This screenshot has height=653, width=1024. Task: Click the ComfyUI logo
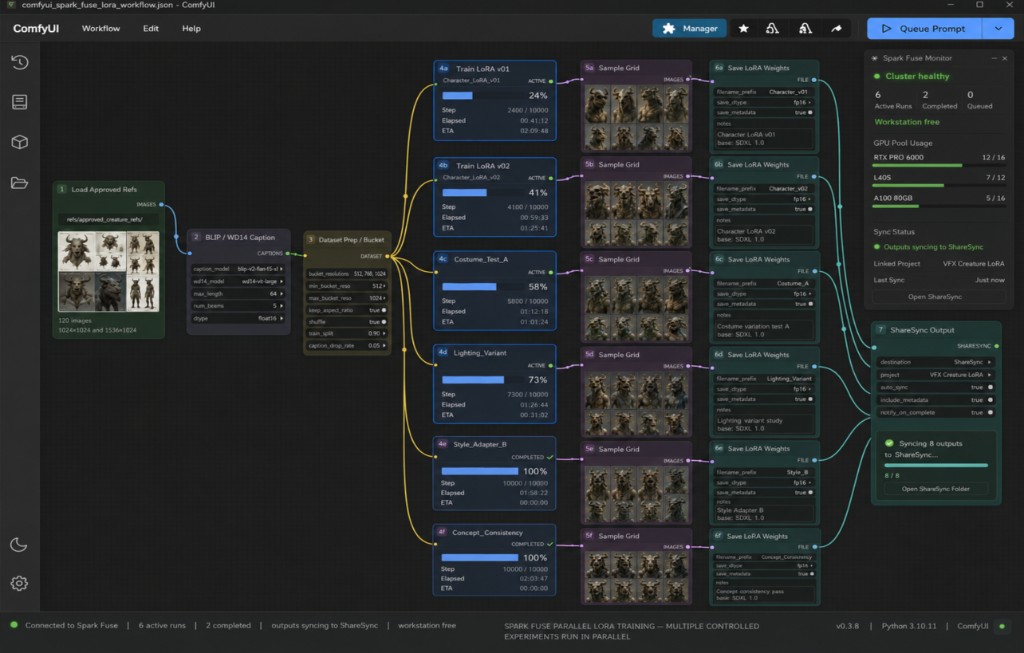click(x=36, y=29)
